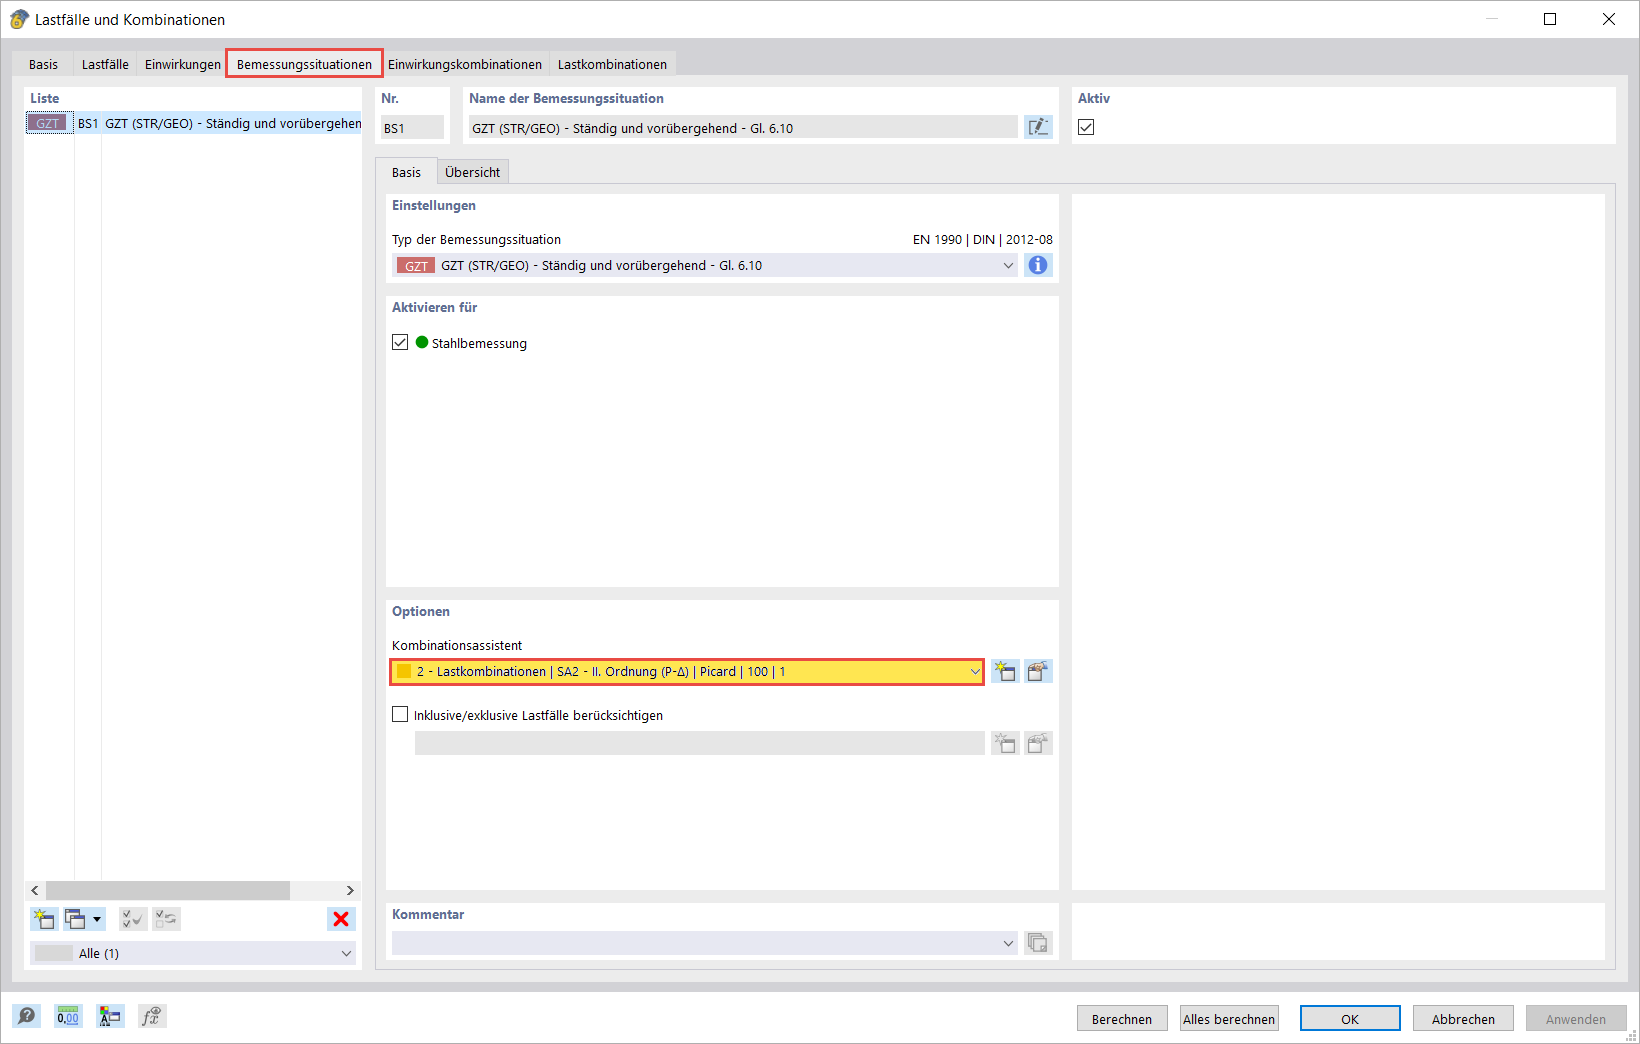Image resolution: width=1640 pixels, height=1044 pixels.
Task: Click yellow swatch in Kombinationsassistent field
Action: 404,671
